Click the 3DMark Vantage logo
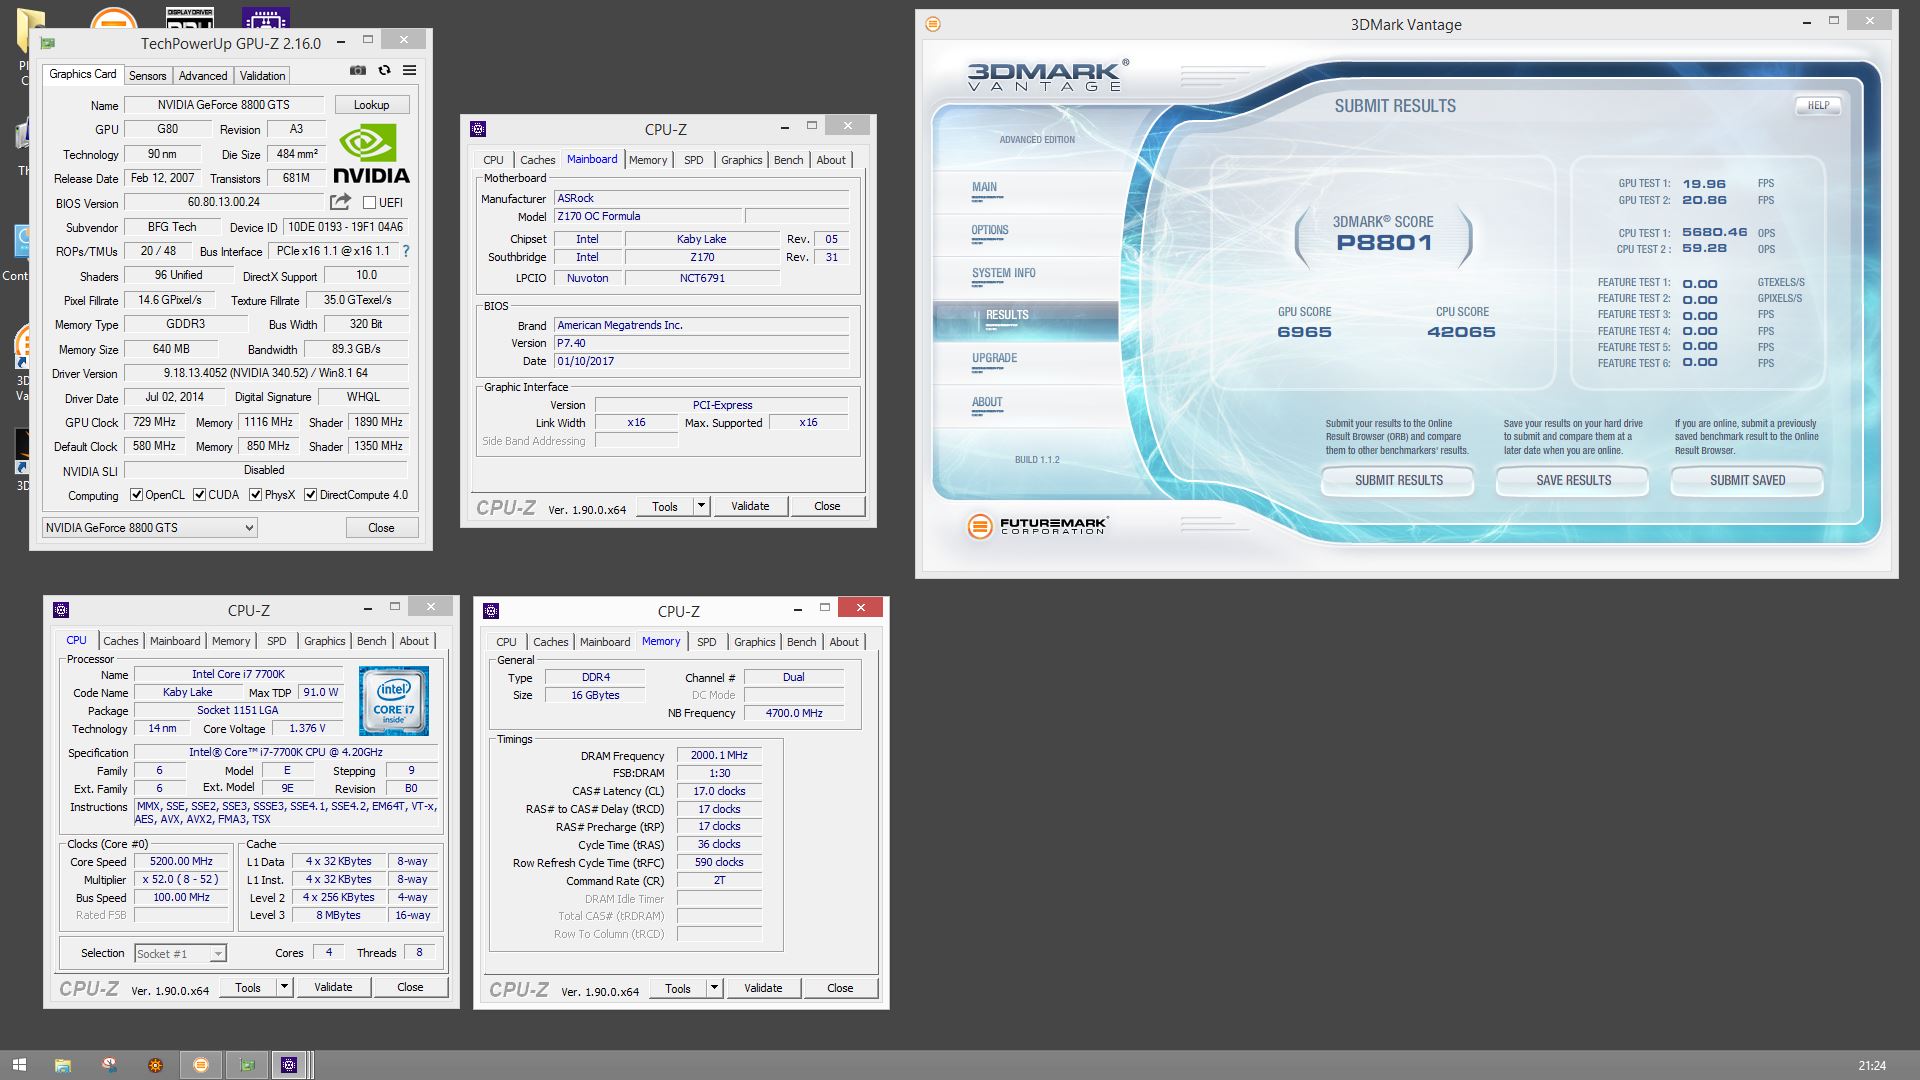Viewport: 1920px width, 1080px height. (x=1048, y=75)
